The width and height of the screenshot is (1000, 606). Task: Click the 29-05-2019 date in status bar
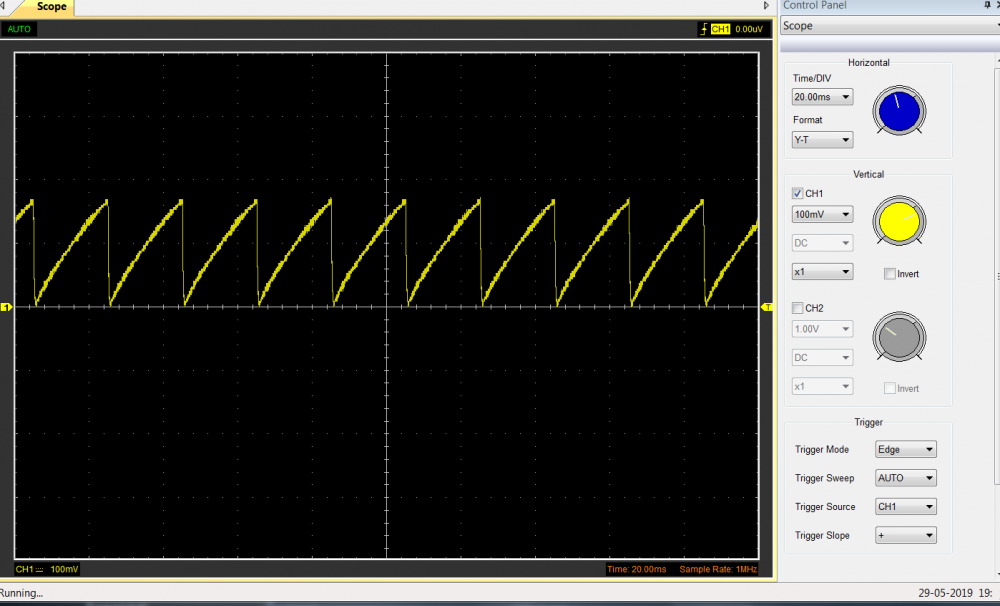coord(945,593)
